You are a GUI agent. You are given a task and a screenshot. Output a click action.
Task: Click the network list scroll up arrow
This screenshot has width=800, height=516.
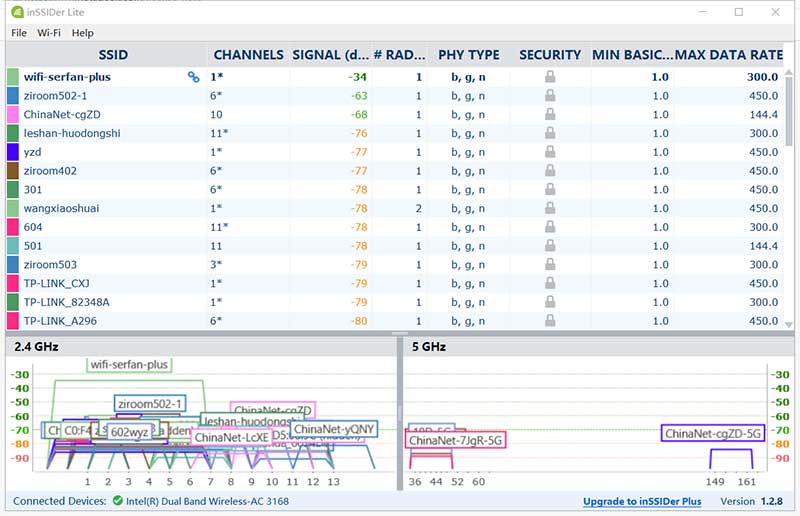pos(789,73)
